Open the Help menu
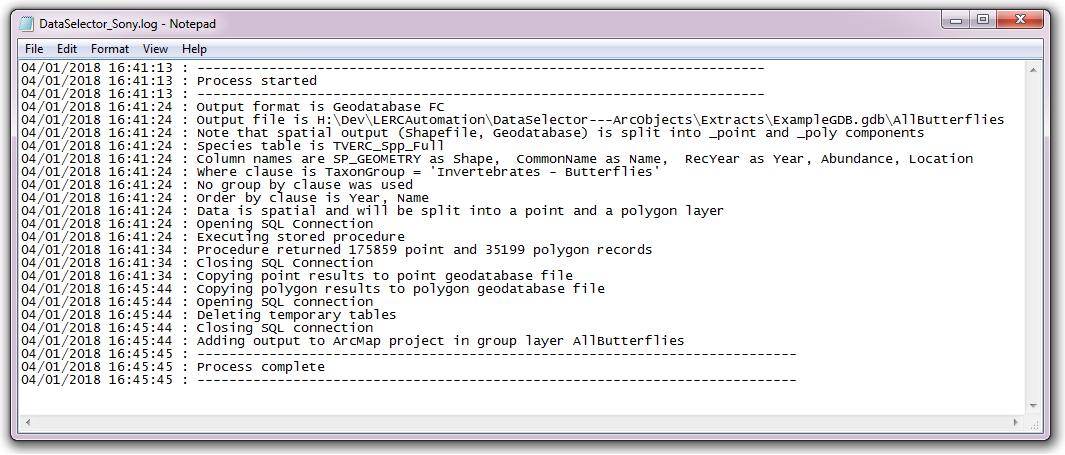The width and height of the screenshot is (1065, 455). [x=194, y=49]
